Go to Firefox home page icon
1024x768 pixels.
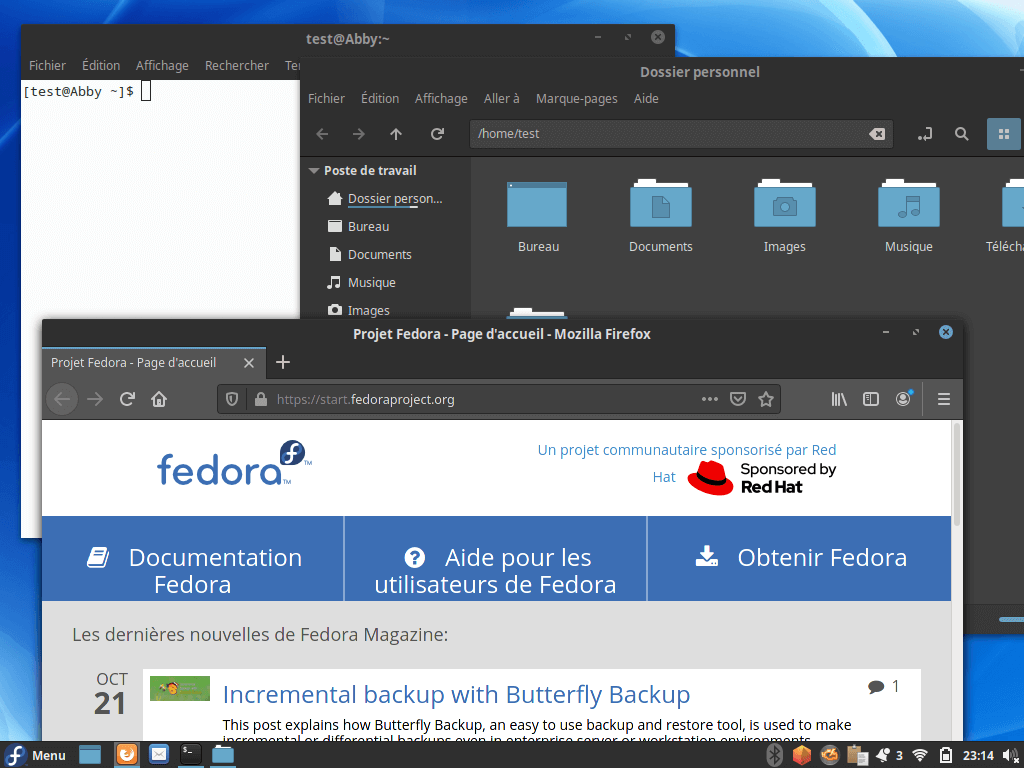pos(159,399)
